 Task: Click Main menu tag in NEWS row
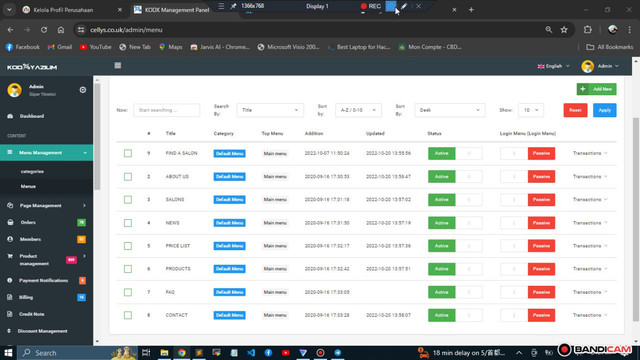(x=275, y=223)
